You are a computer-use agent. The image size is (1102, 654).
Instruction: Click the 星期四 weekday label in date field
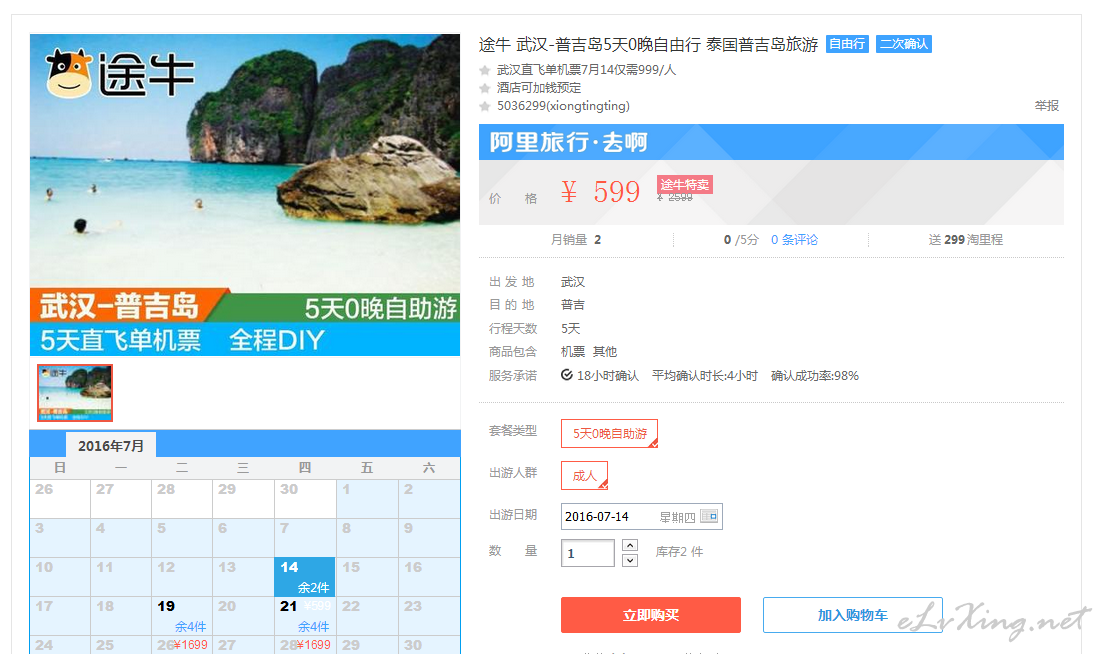click(678, 518)
